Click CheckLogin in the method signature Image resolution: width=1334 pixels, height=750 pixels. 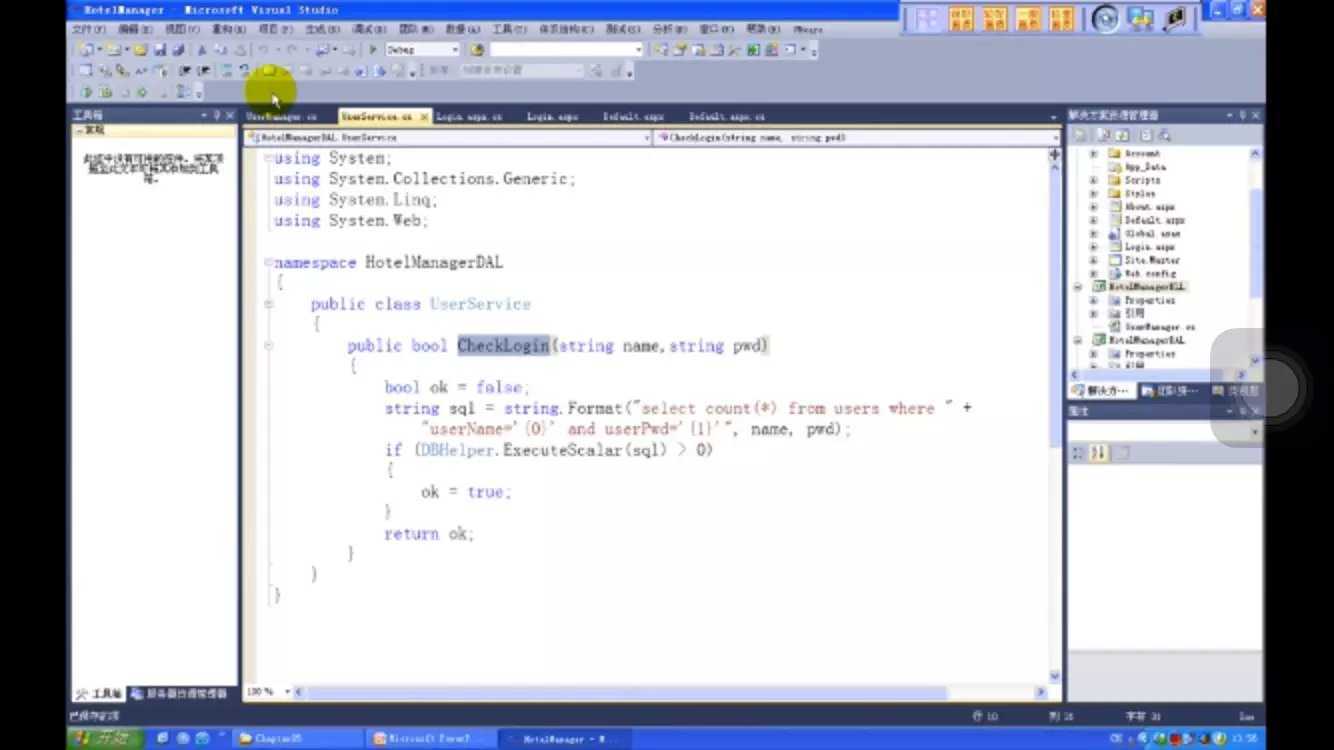[x=503, y=345]
